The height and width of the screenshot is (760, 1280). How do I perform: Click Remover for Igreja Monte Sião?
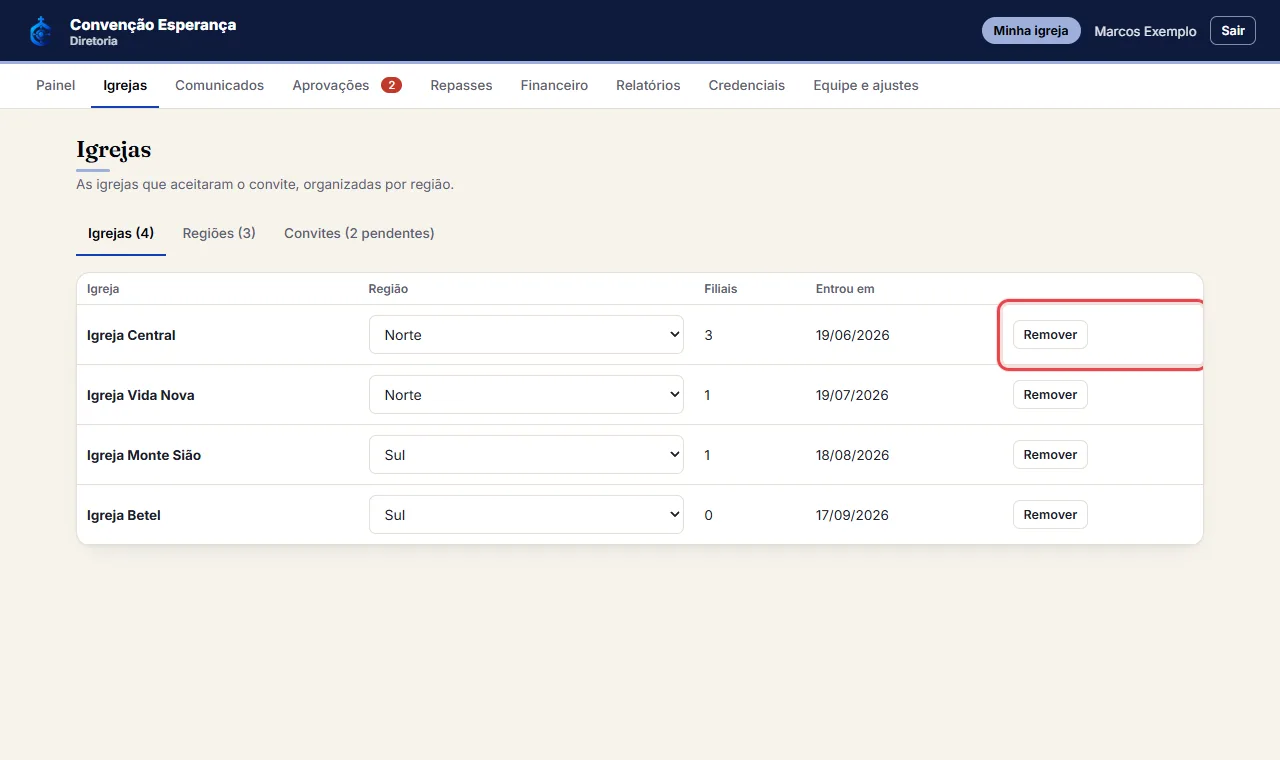pyautogui.click(x=1050, y=455)
